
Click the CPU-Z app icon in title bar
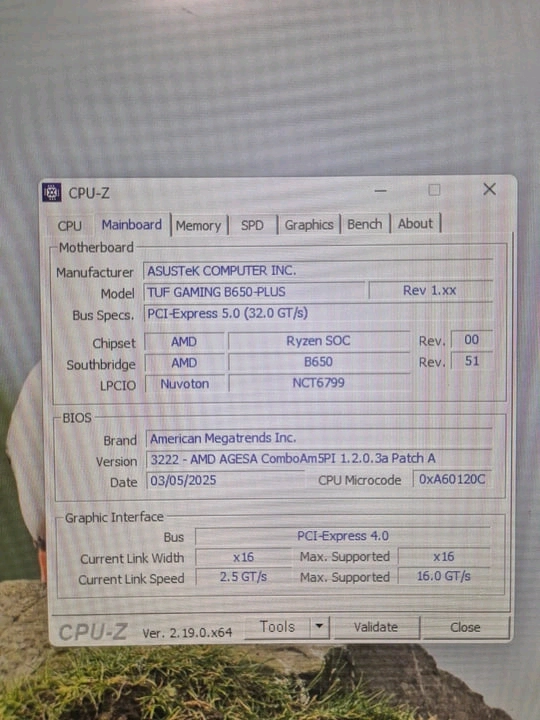tap(51, 192)
